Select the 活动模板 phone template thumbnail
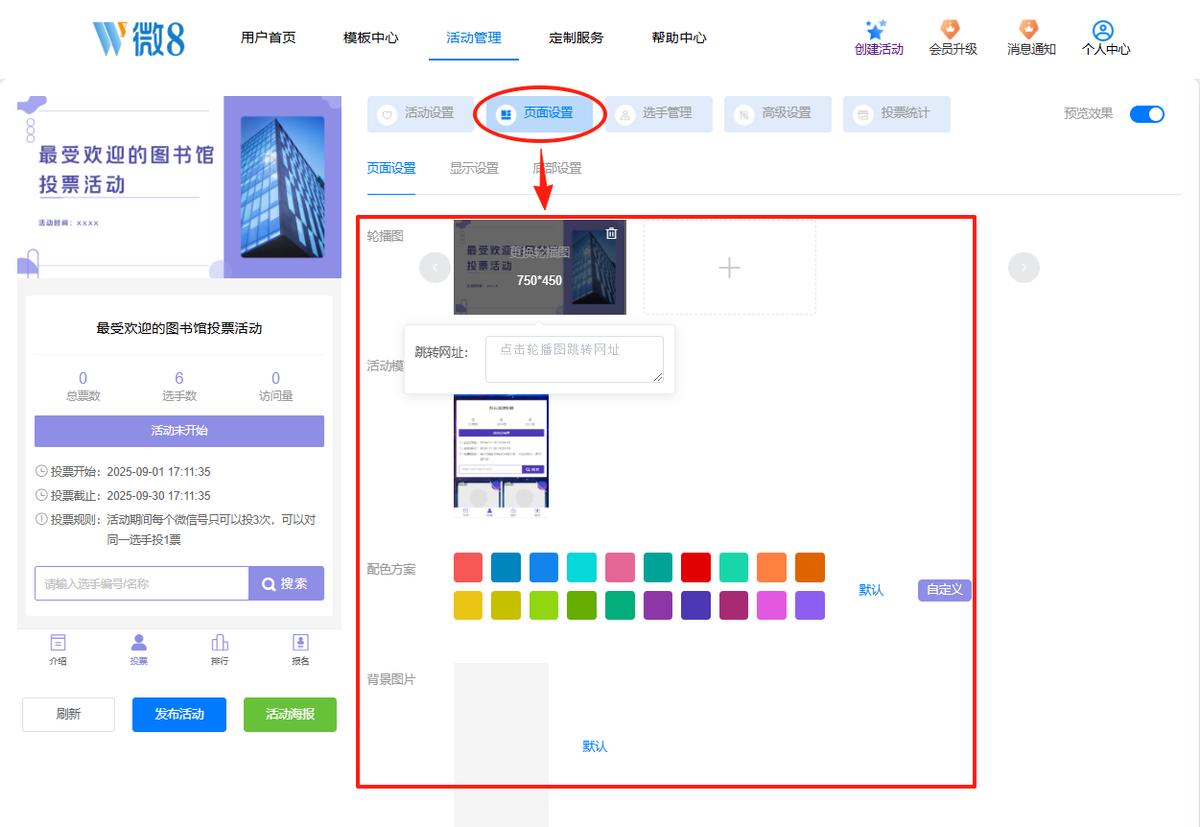Image resolution: width=1200 pixels, height=827 pixels. click(501, 455)
